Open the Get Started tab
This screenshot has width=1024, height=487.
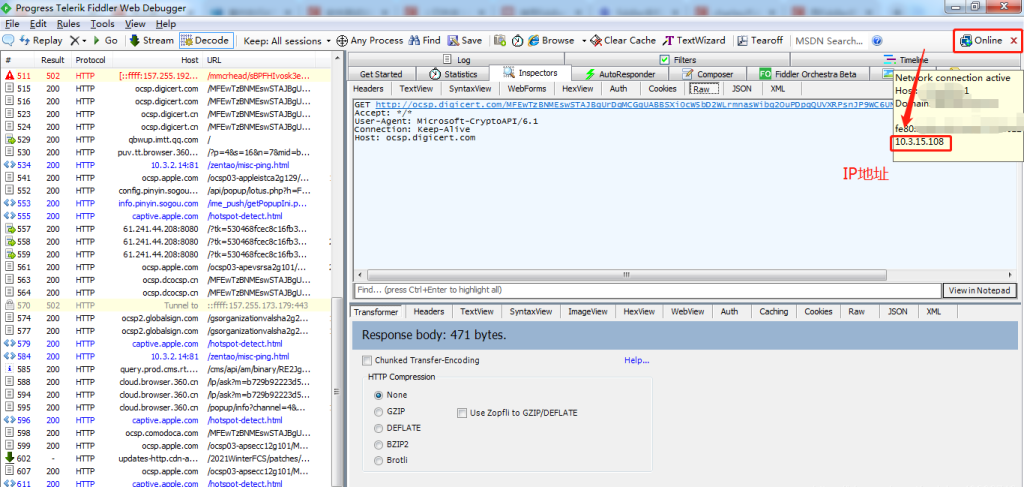pos(381,74)
